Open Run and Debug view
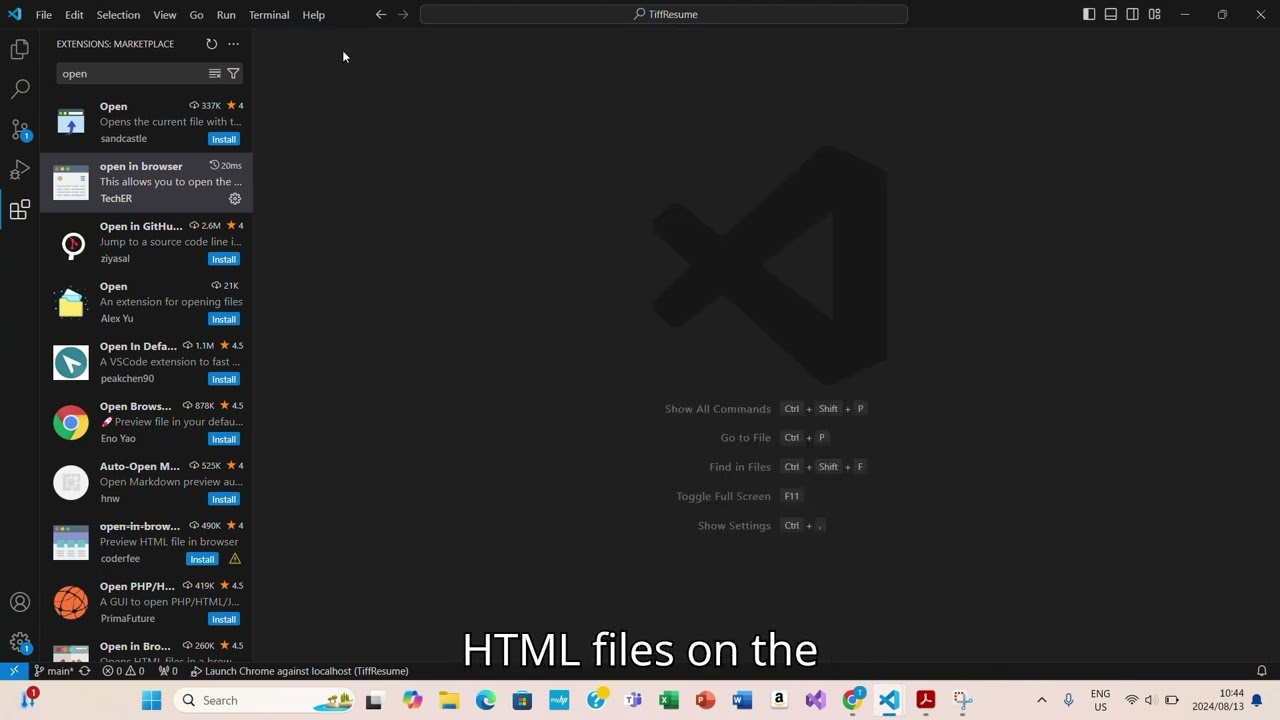Image resolution: width=1280 pixels, height=720 pixels. pyautogui.click(x=20, y=169)
